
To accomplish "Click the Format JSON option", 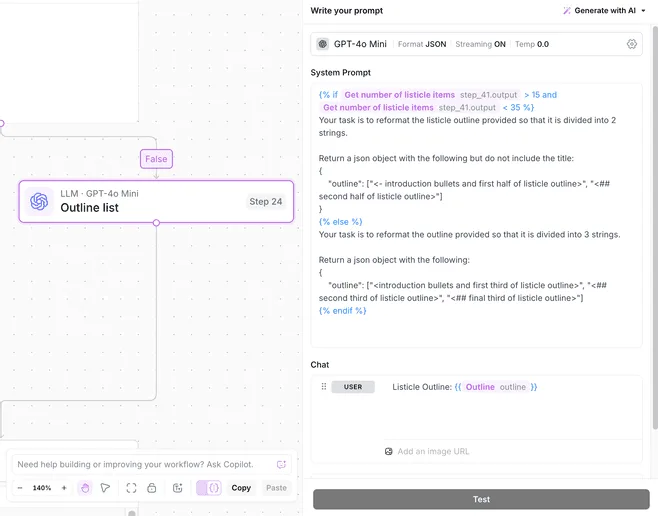I will pos(422,44).
